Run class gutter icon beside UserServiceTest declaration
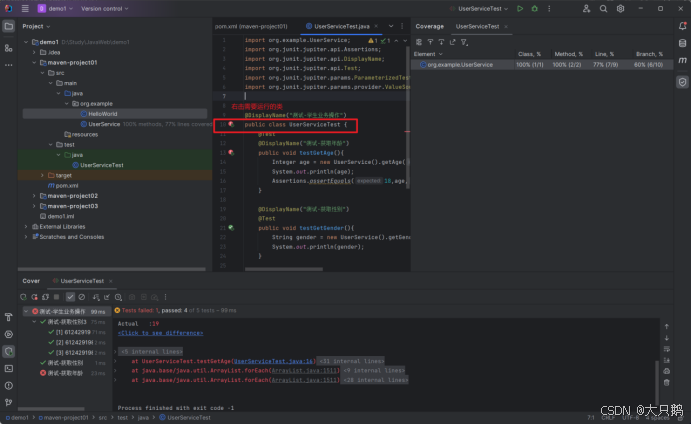The height and width of the screenshot is (425, 692). click(x=231, y=124)
